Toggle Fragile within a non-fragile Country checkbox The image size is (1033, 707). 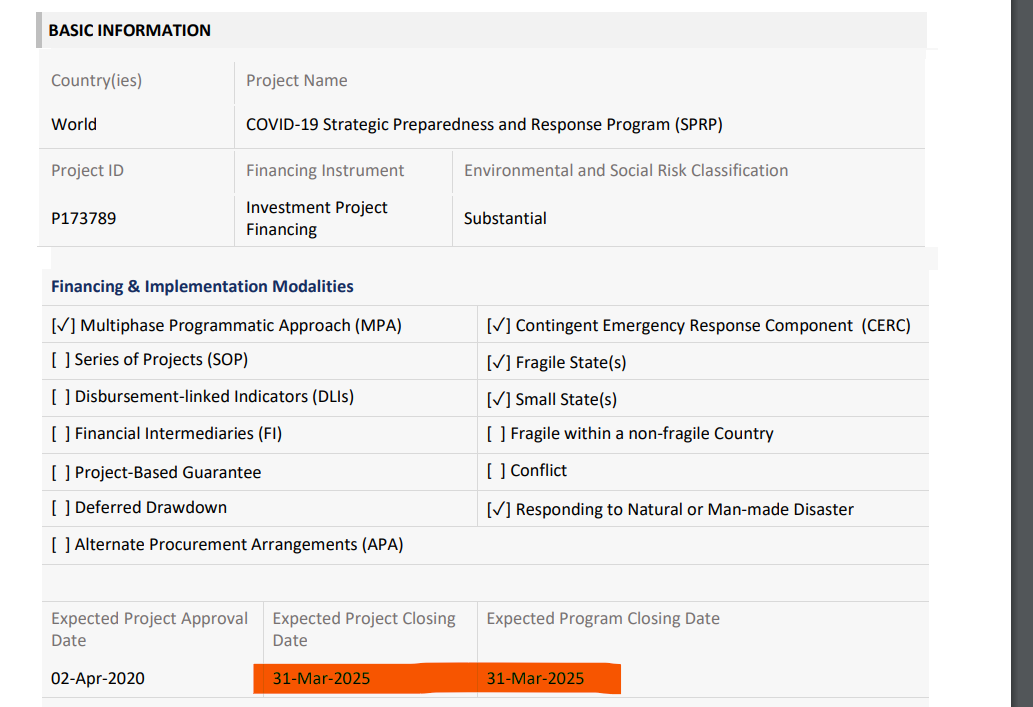pos(496,434)
